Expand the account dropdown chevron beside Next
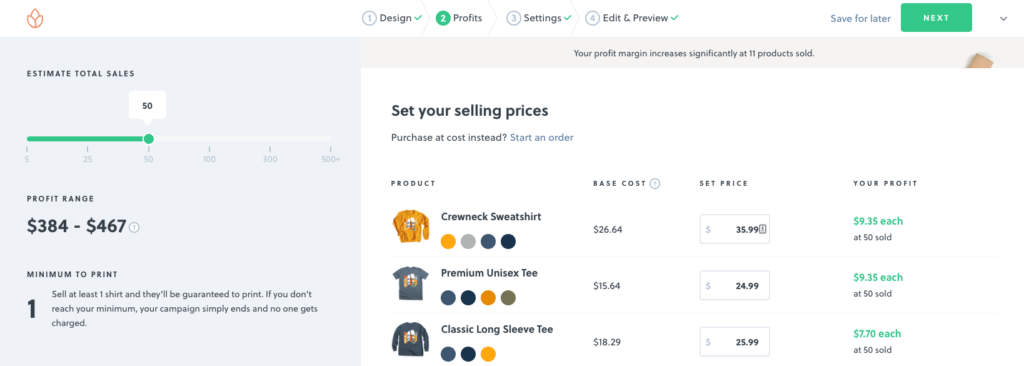Viewport: 1024px width, 366px height. 1004,18
